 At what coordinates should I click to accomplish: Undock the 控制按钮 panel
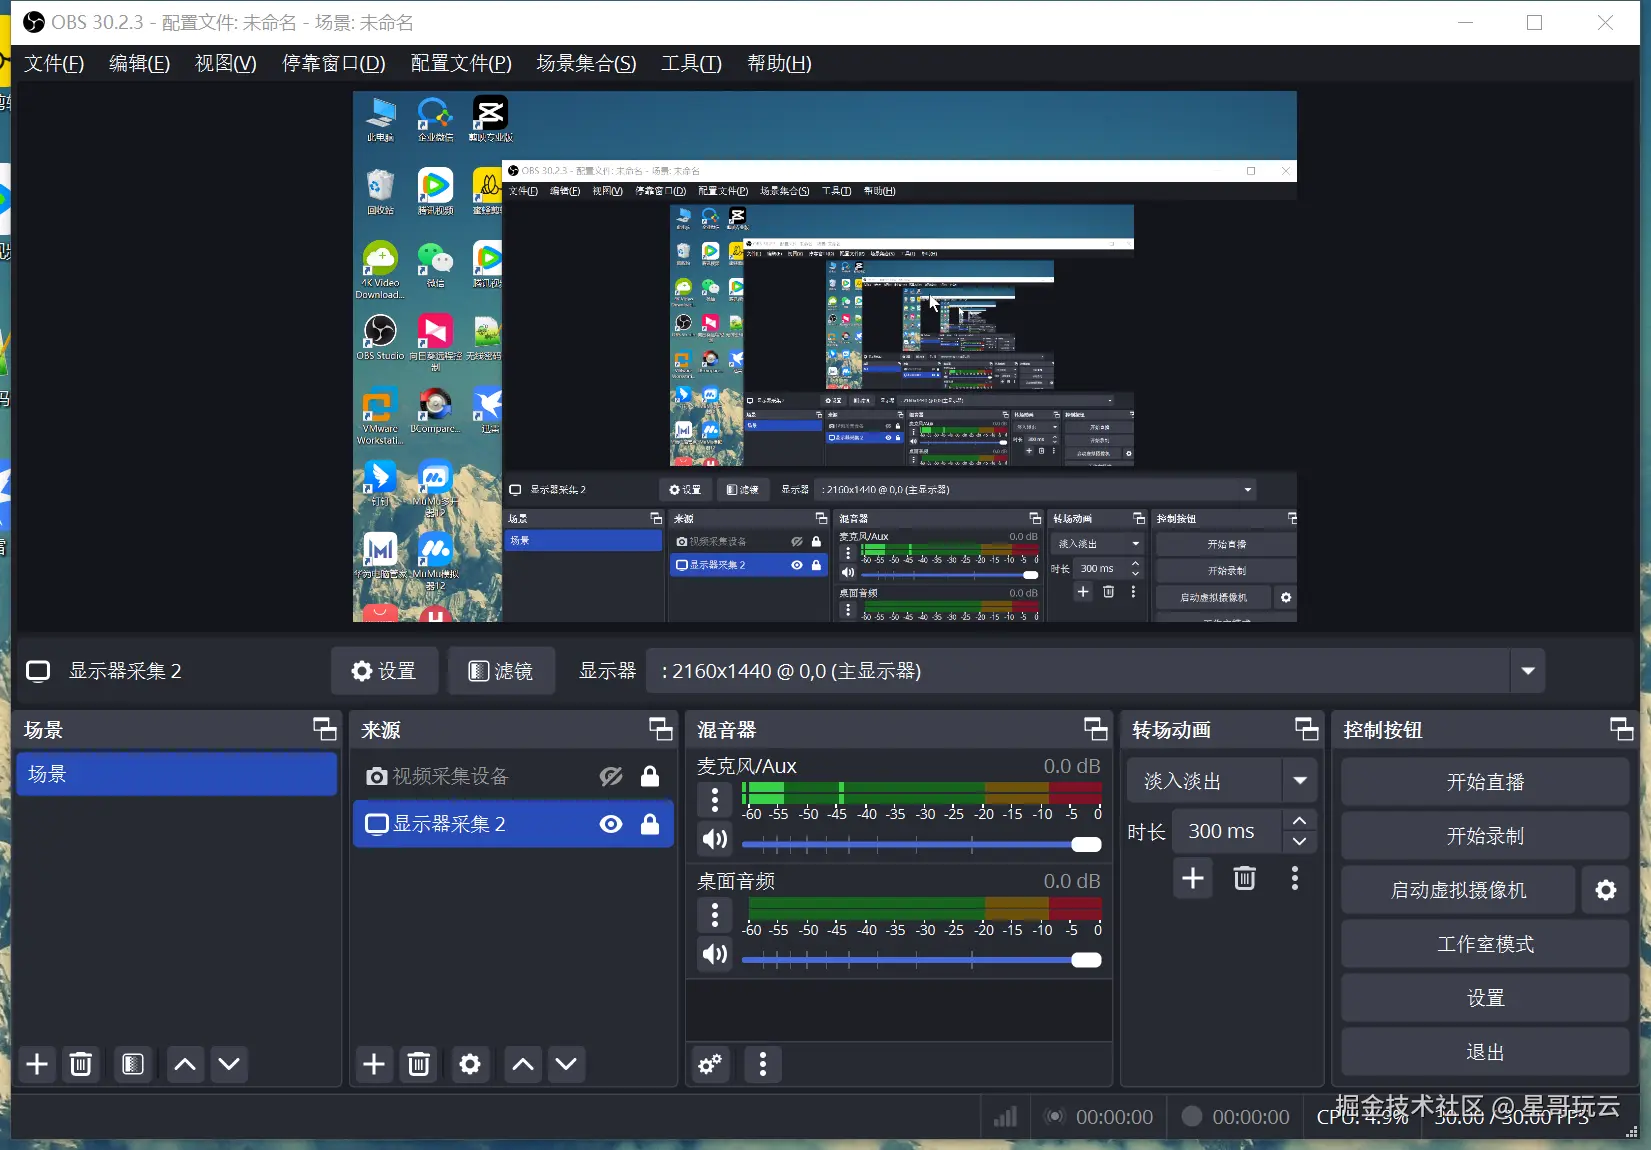tap(1622, 729)
